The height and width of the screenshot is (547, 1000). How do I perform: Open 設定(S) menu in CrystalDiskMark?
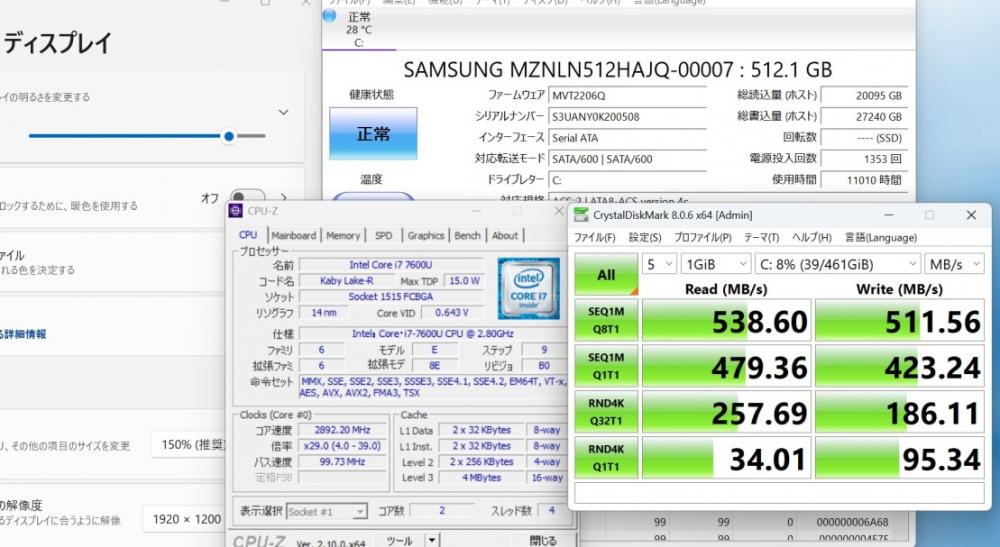(x=645, y=237)
